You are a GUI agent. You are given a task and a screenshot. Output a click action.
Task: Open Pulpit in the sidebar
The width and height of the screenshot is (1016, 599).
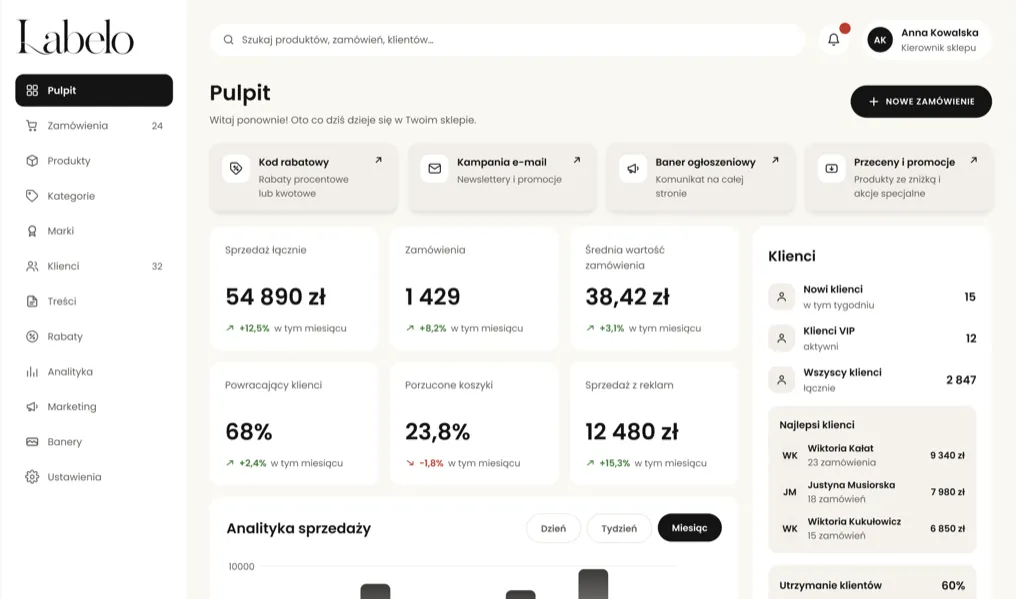[94, 90]
